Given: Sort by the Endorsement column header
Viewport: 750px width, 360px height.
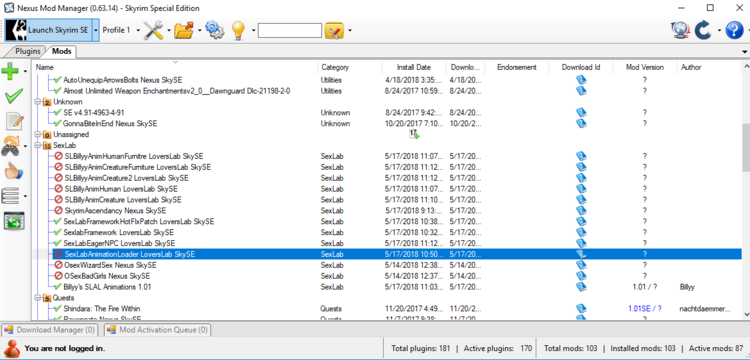Looking at the screenshot, I should [517, 67].
